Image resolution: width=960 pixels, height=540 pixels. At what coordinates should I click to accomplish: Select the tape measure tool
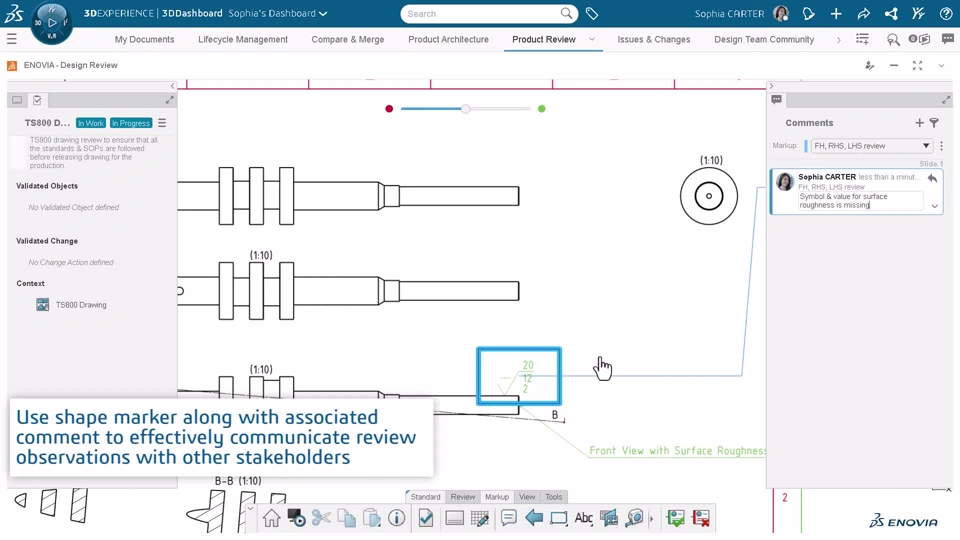click(x=634, y=518)
